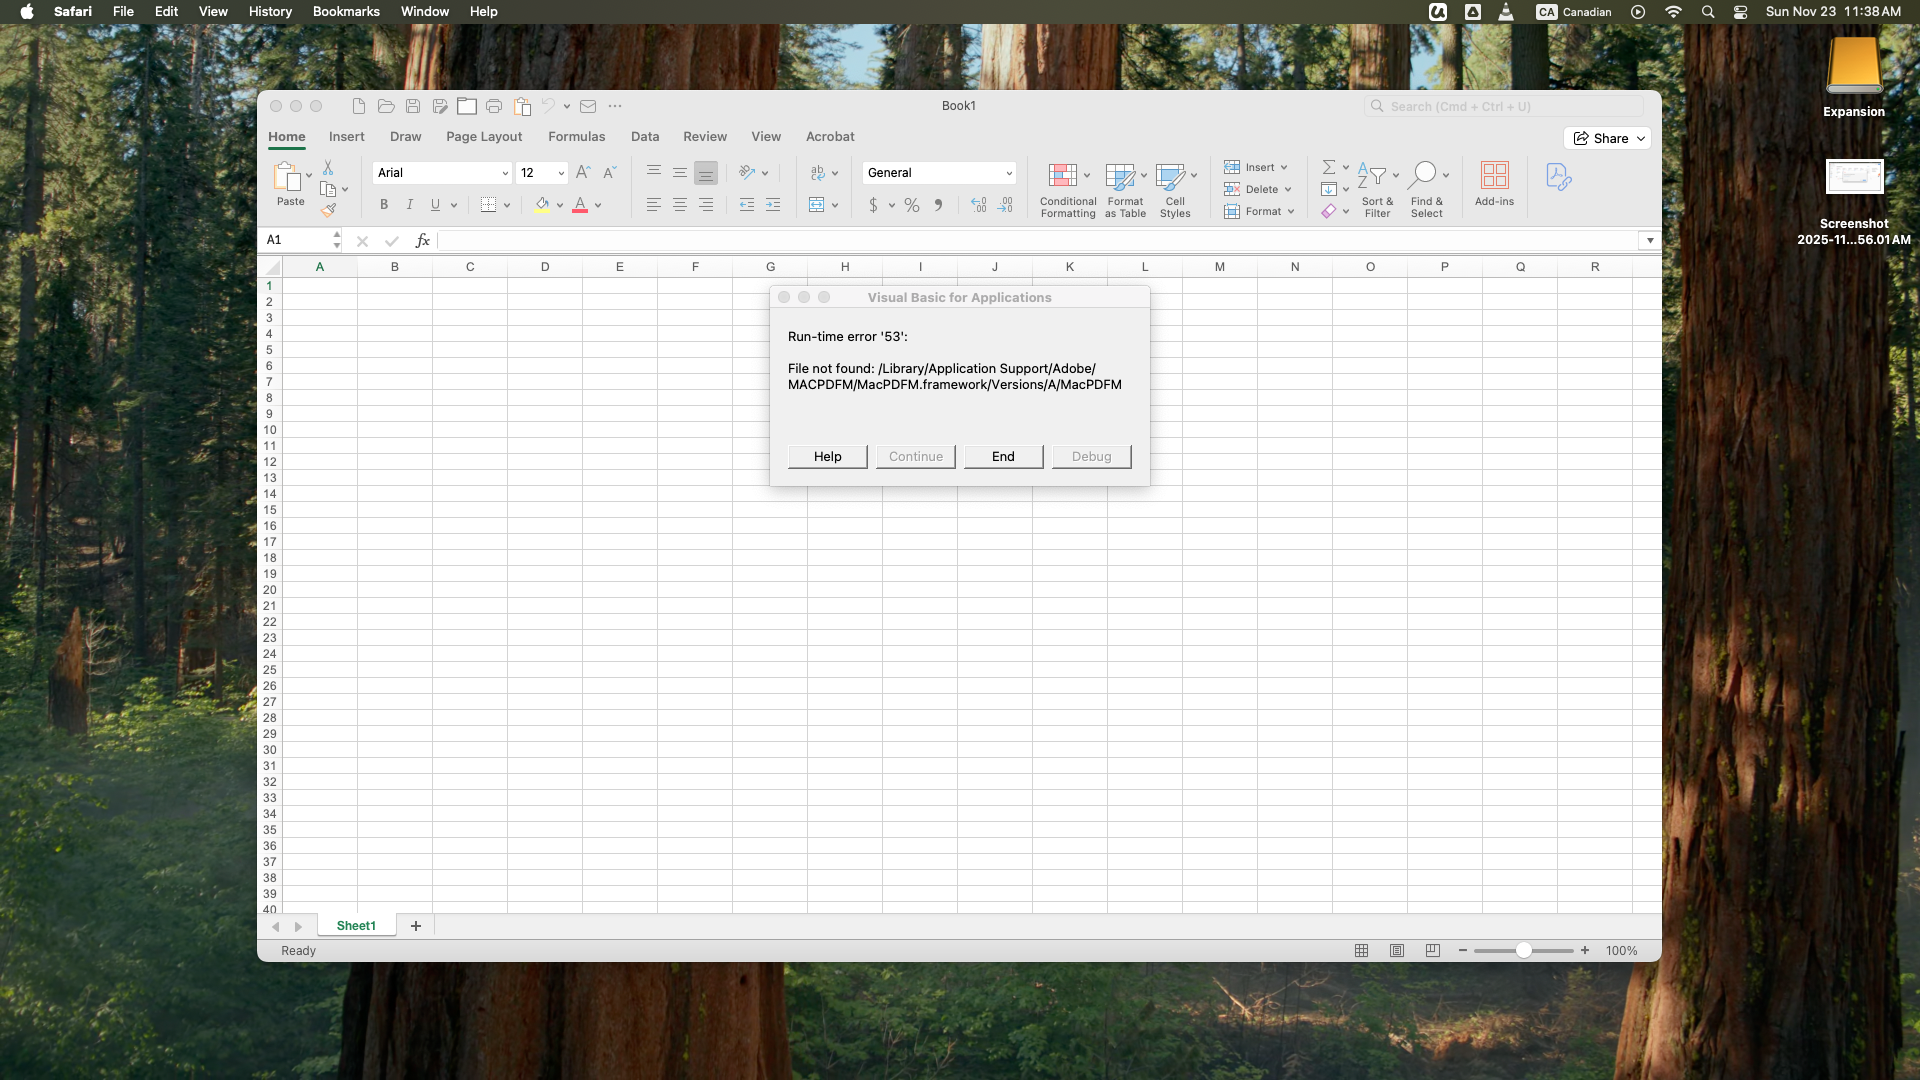
Task: Click the Increase Font Size icon
Action: 583,173
